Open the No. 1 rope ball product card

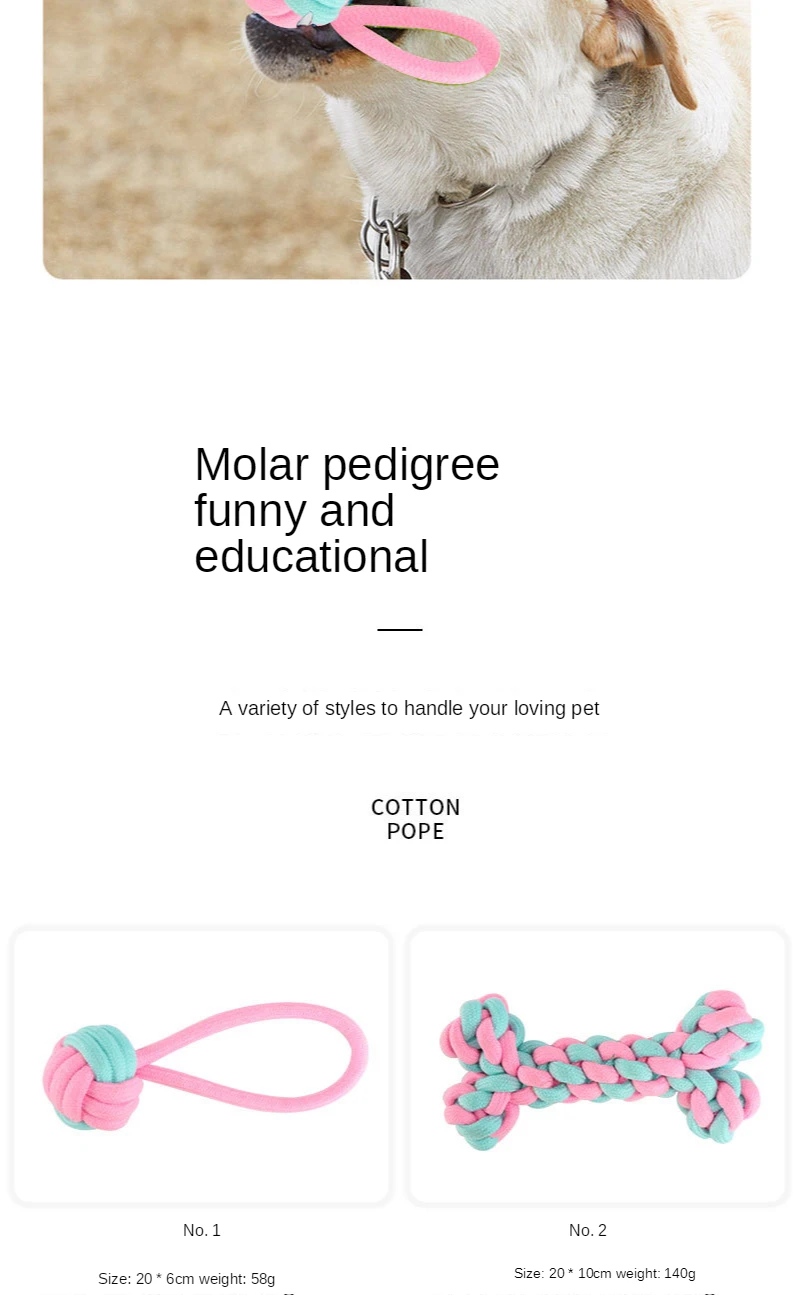(201, 1066)
